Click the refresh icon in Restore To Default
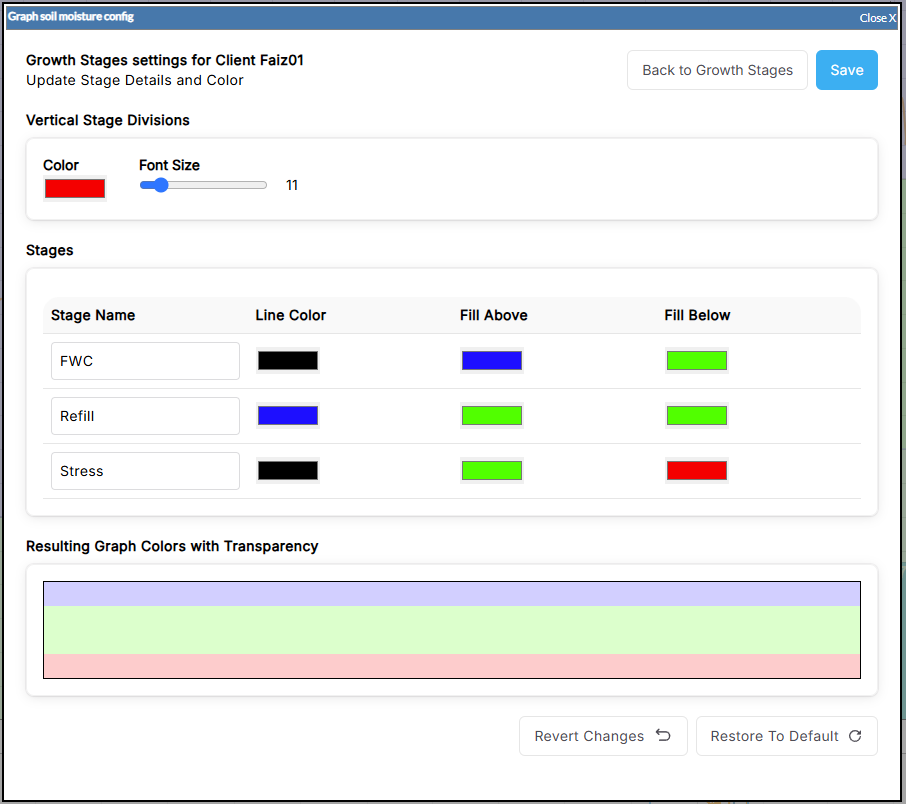This screenshot has width=906, height=804. point(855,736)
